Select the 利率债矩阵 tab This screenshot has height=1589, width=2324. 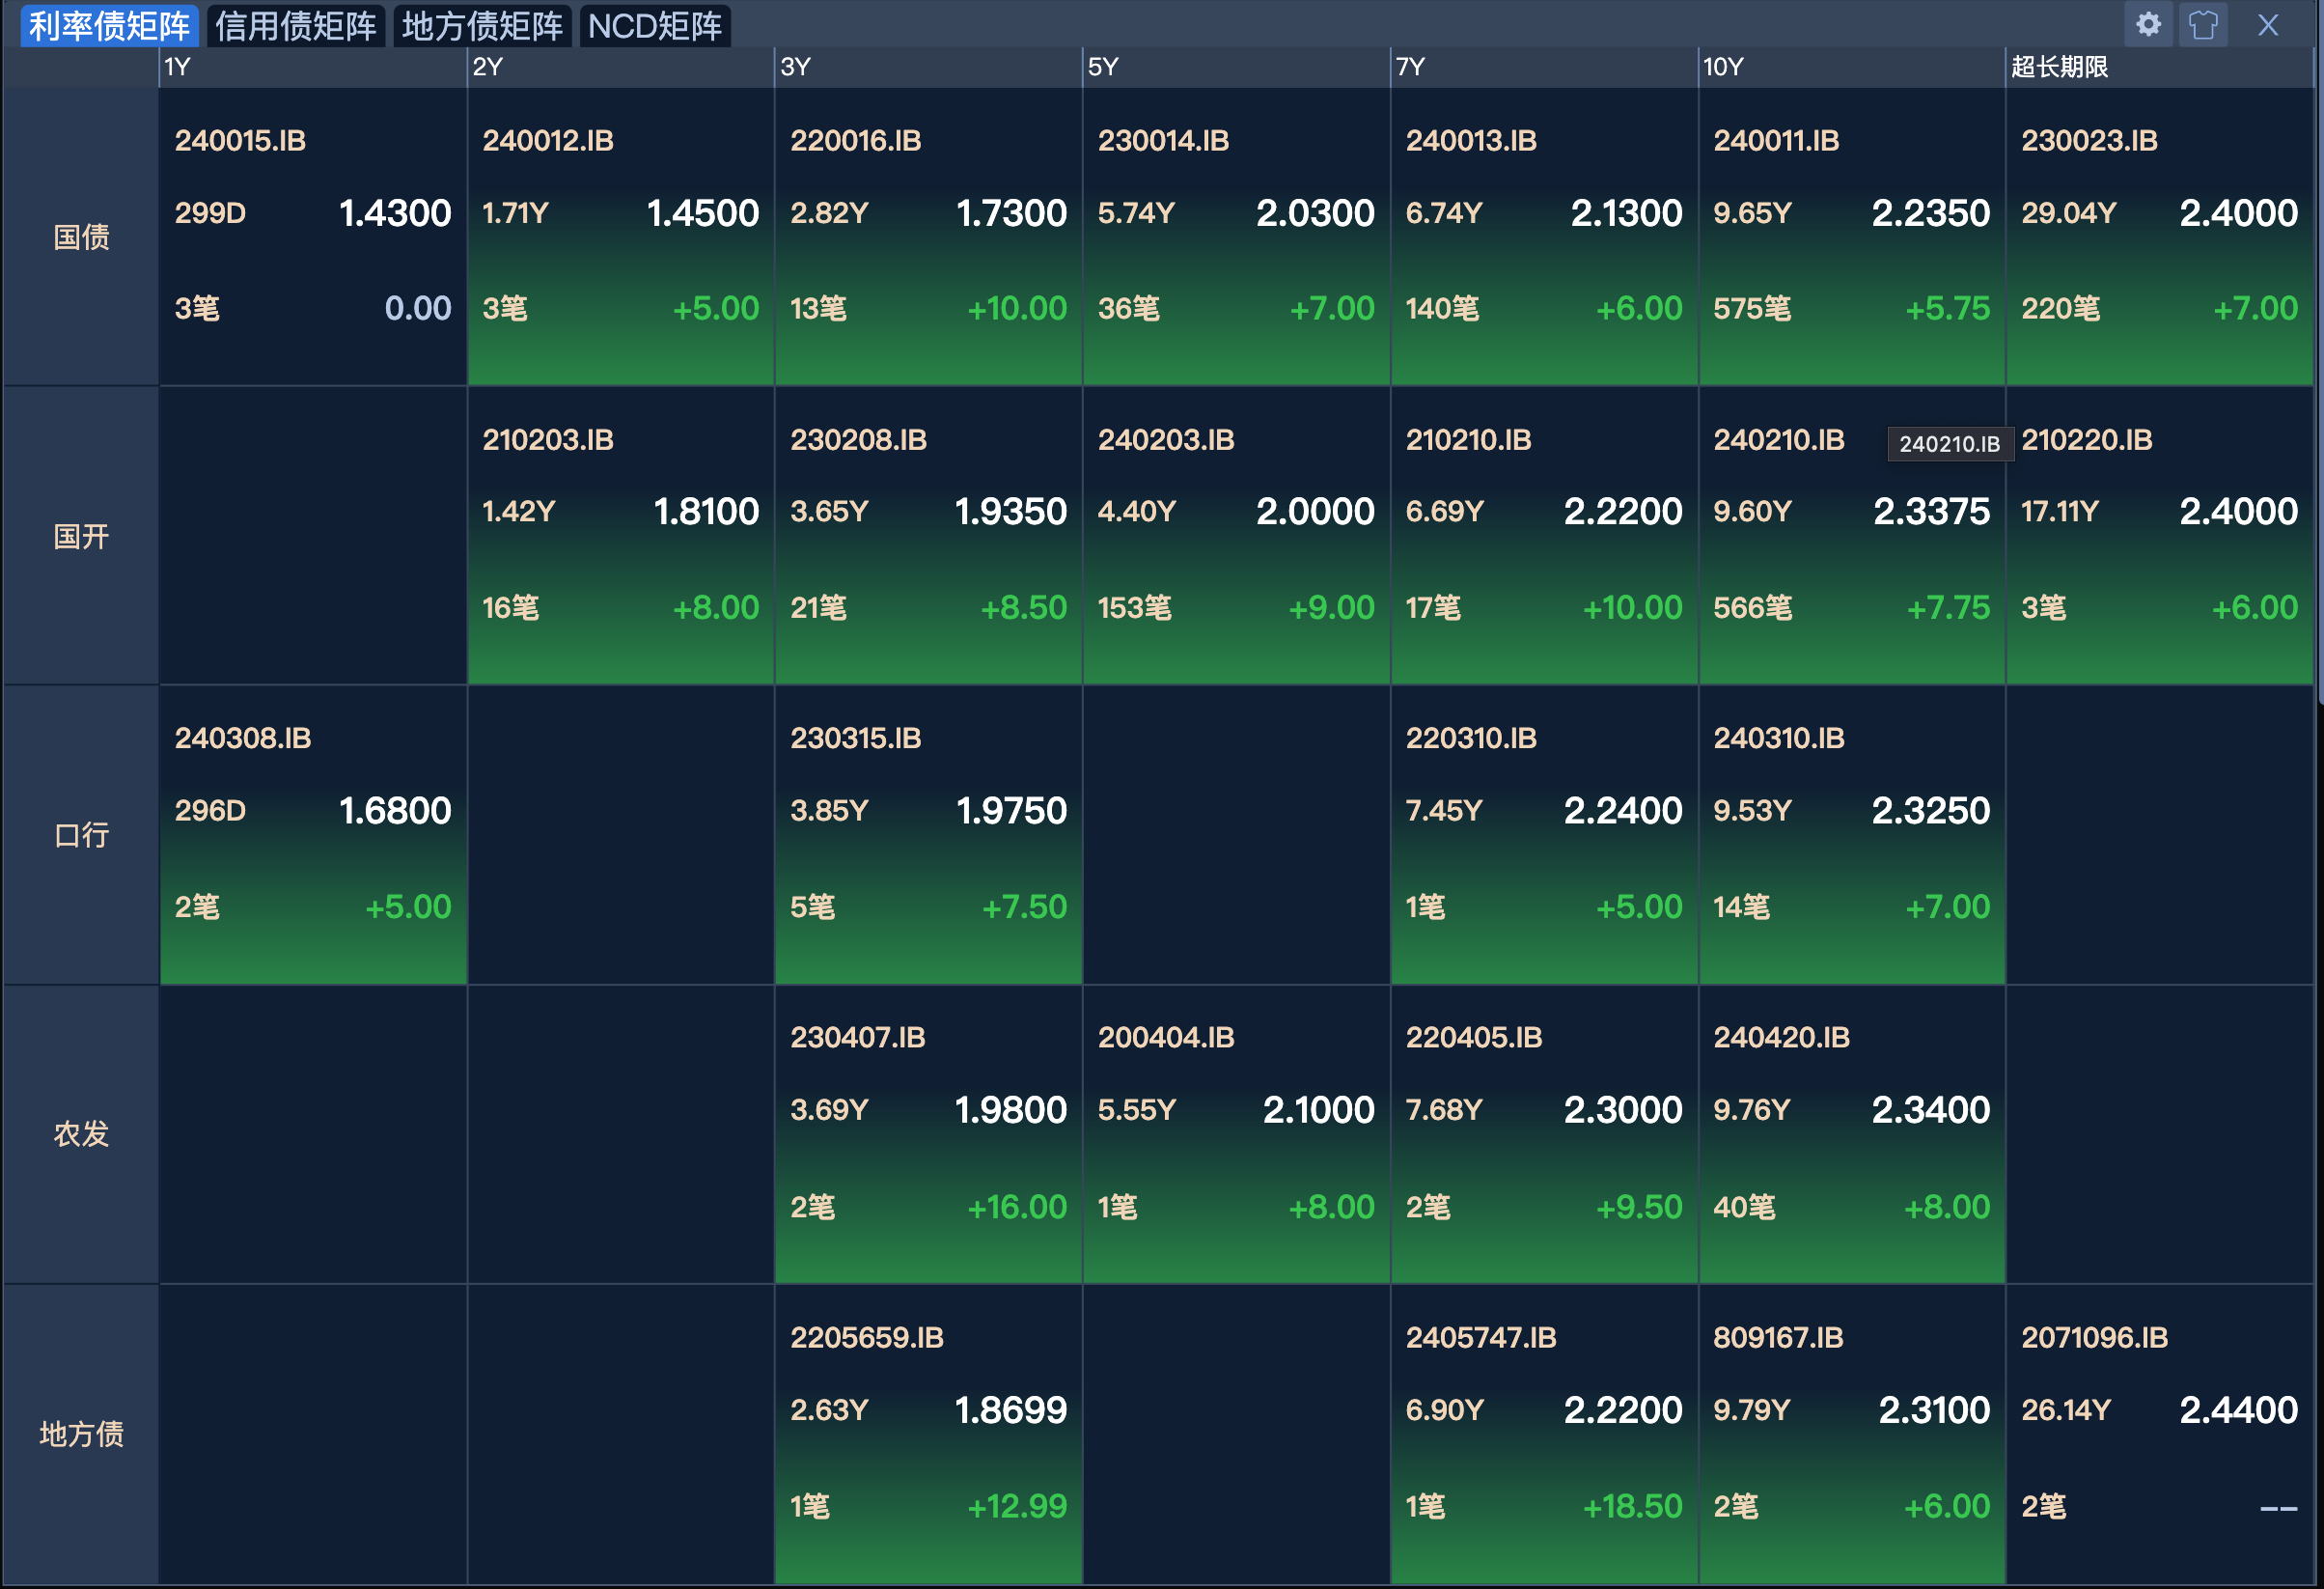click(x=109, y=26)
